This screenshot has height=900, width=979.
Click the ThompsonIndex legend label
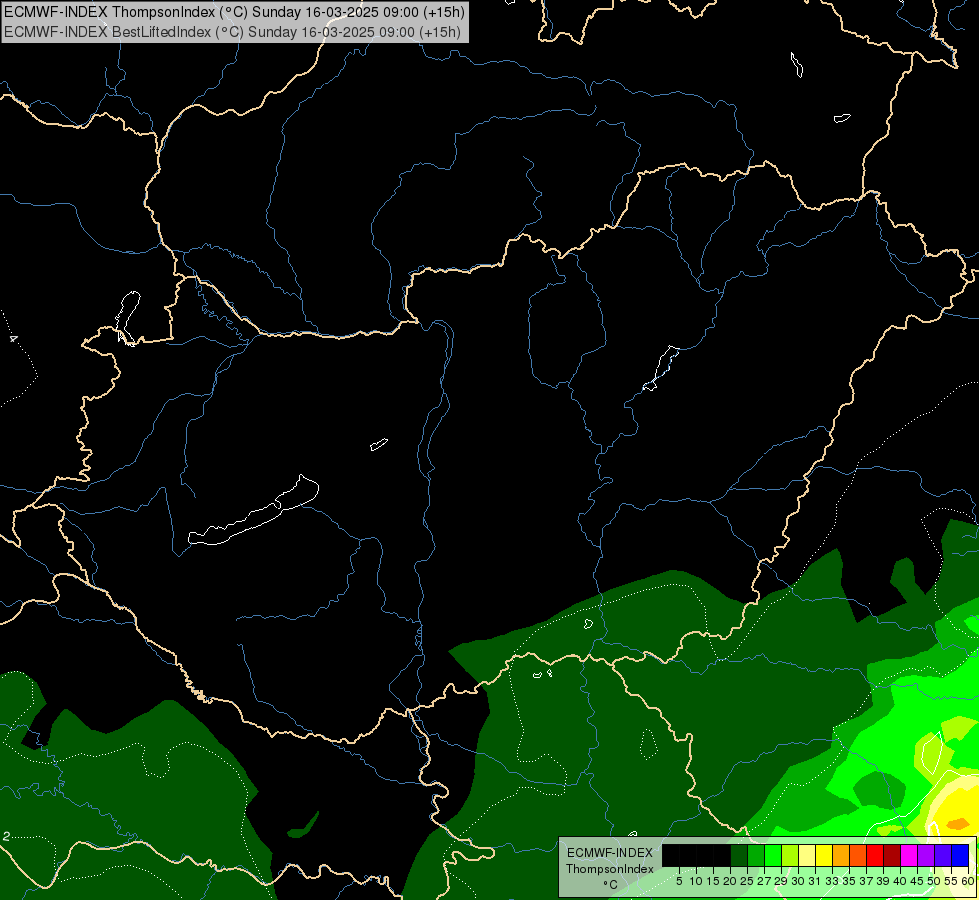point(610,869)
